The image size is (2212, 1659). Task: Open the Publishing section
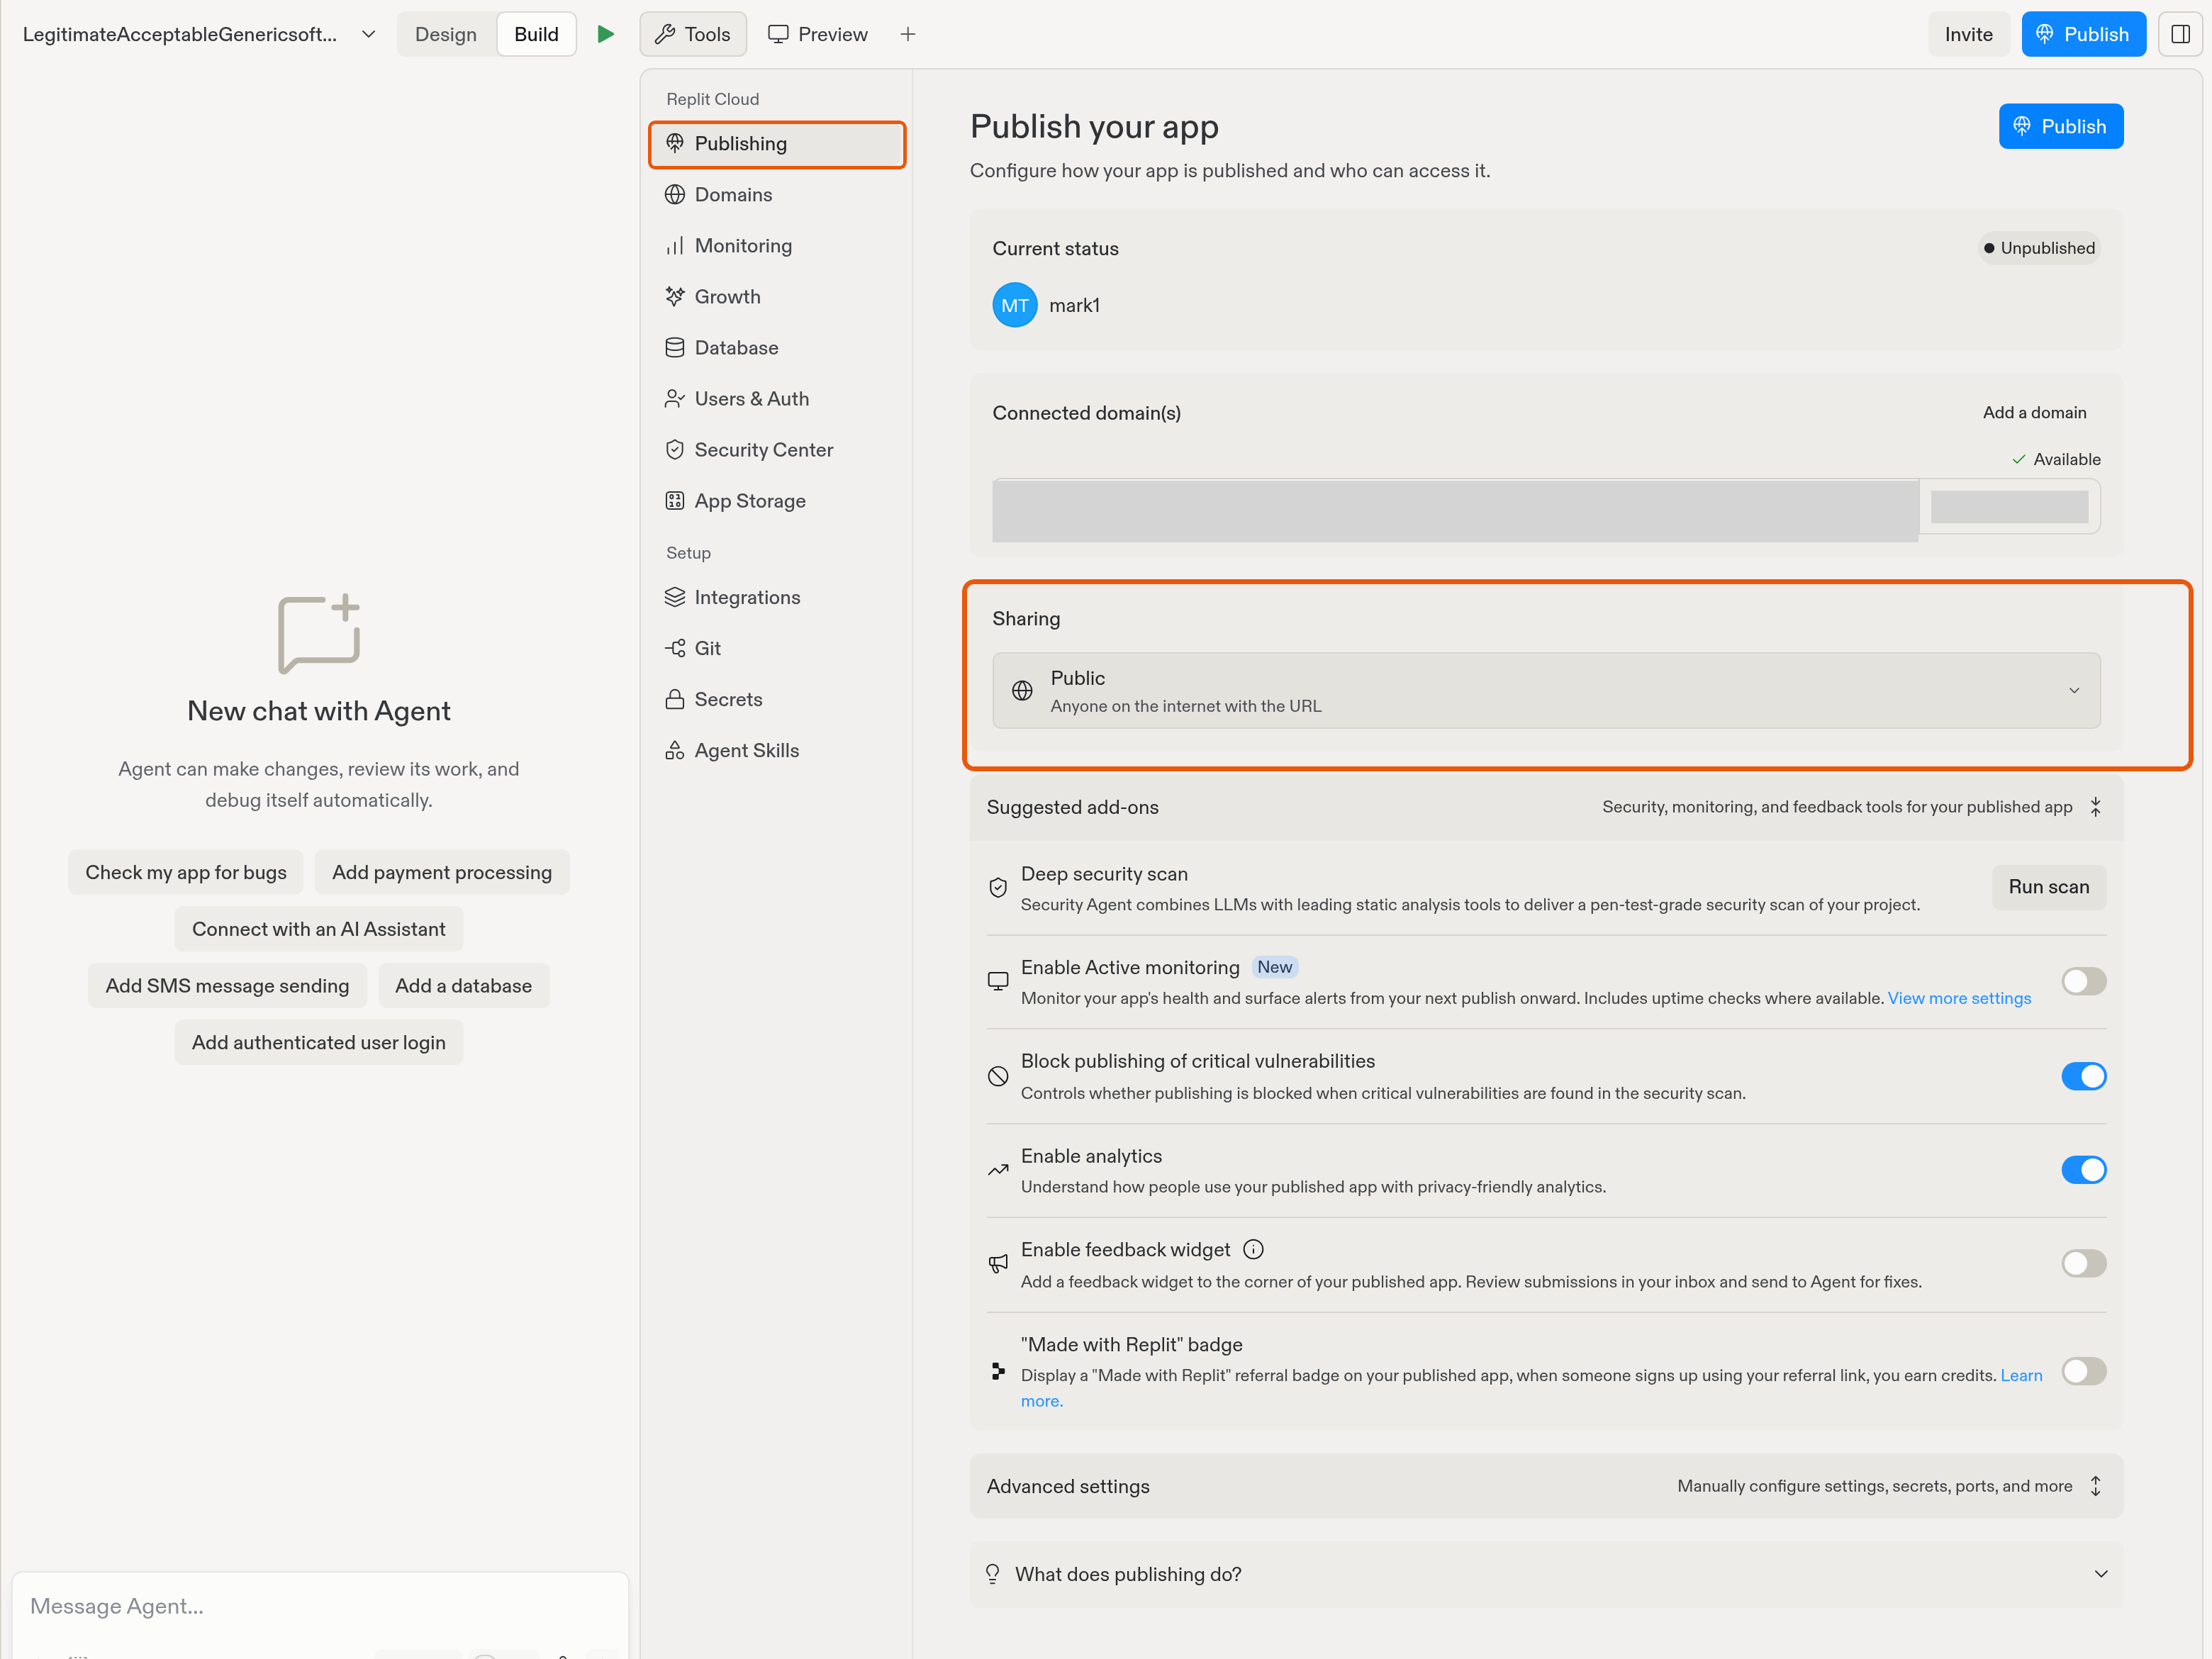(777, 144)
